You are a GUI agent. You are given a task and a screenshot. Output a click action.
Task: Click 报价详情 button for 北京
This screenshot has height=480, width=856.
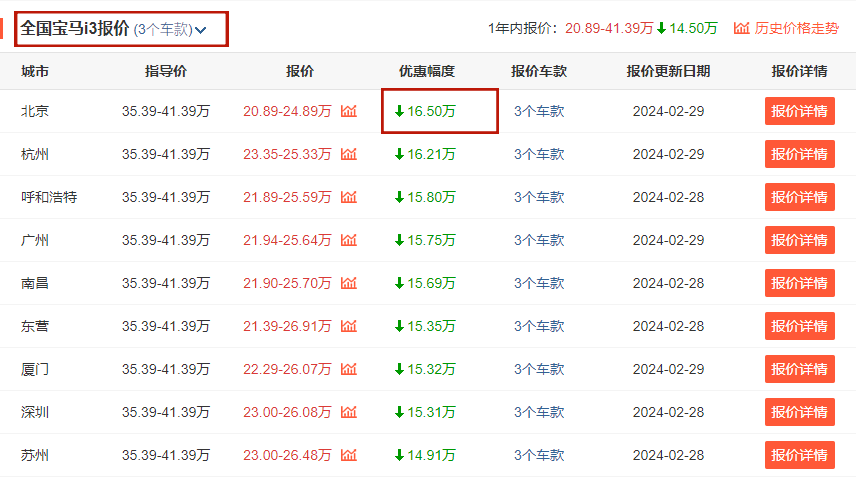pos(799,111)
